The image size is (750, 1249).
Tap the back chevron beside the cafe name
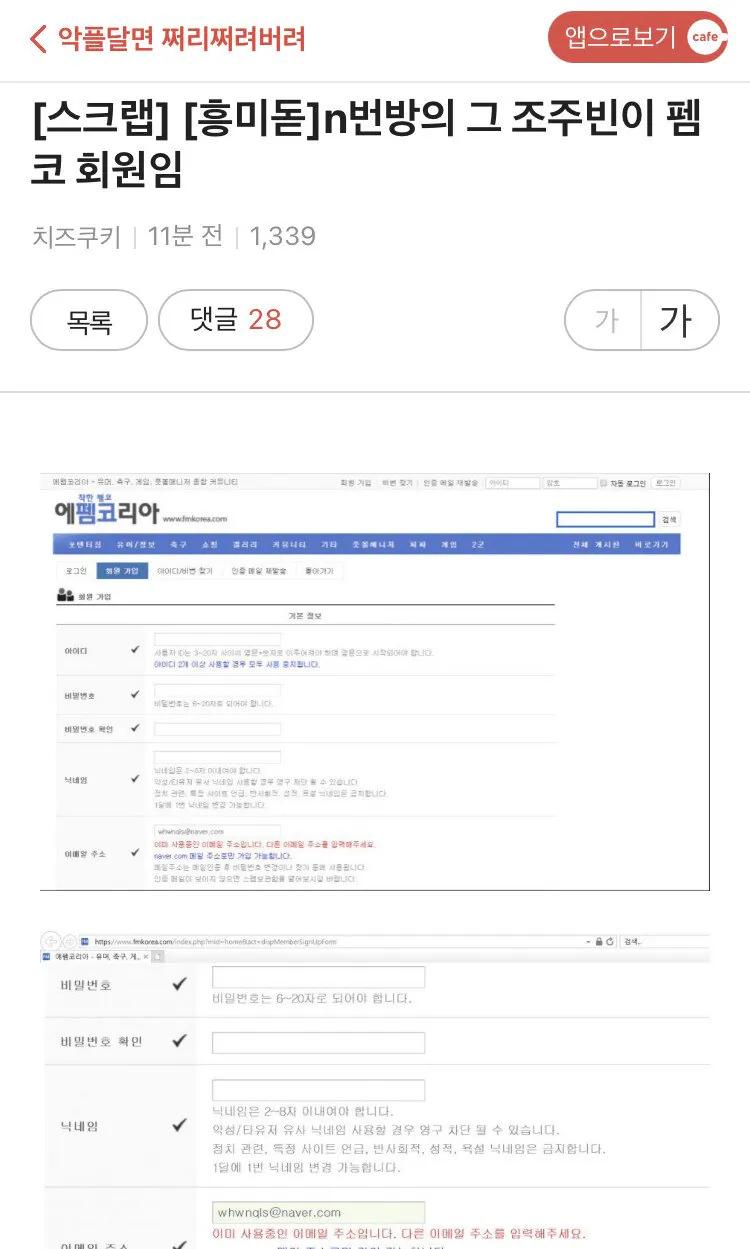[x=39, y=39]
